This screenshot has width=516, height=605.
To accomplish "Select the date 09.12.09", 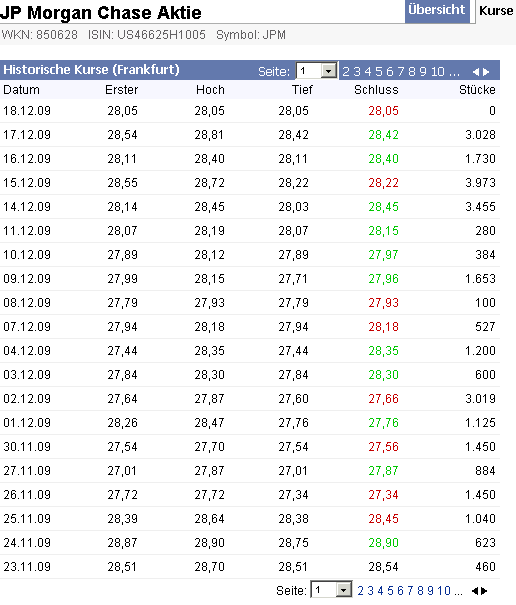I will click(27, 279).
